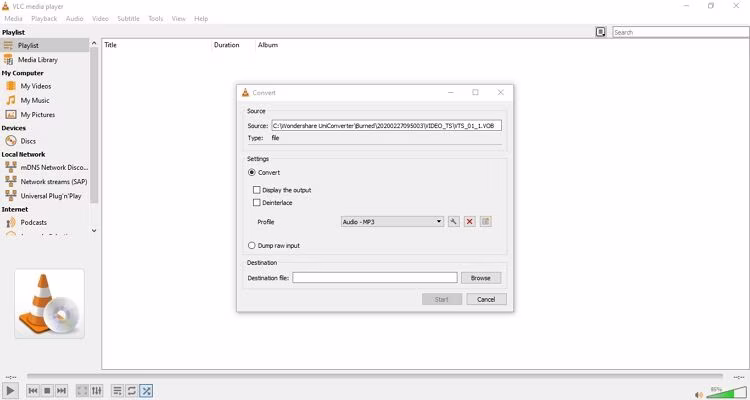This screenshot has height=400, width=750.
Task: Toggle the playlist view icon
Action: [x=117, y=391]
